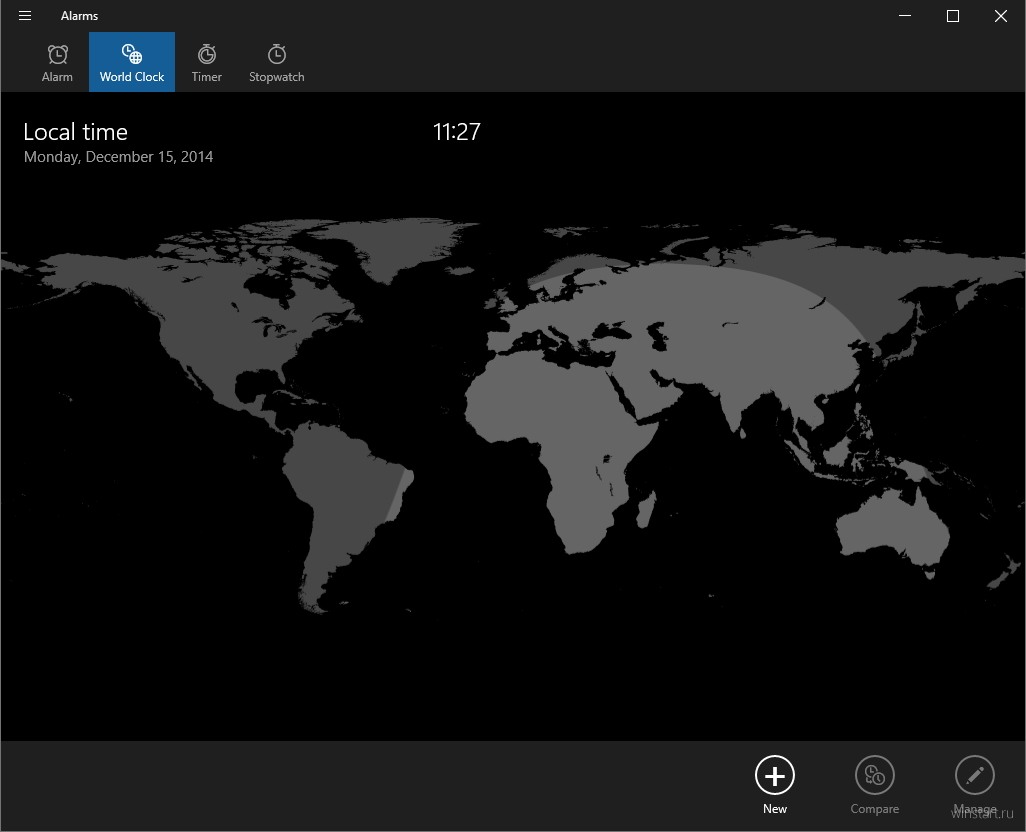Maximize the Alarms window
Screen dimensions: 1026x832
953,16
